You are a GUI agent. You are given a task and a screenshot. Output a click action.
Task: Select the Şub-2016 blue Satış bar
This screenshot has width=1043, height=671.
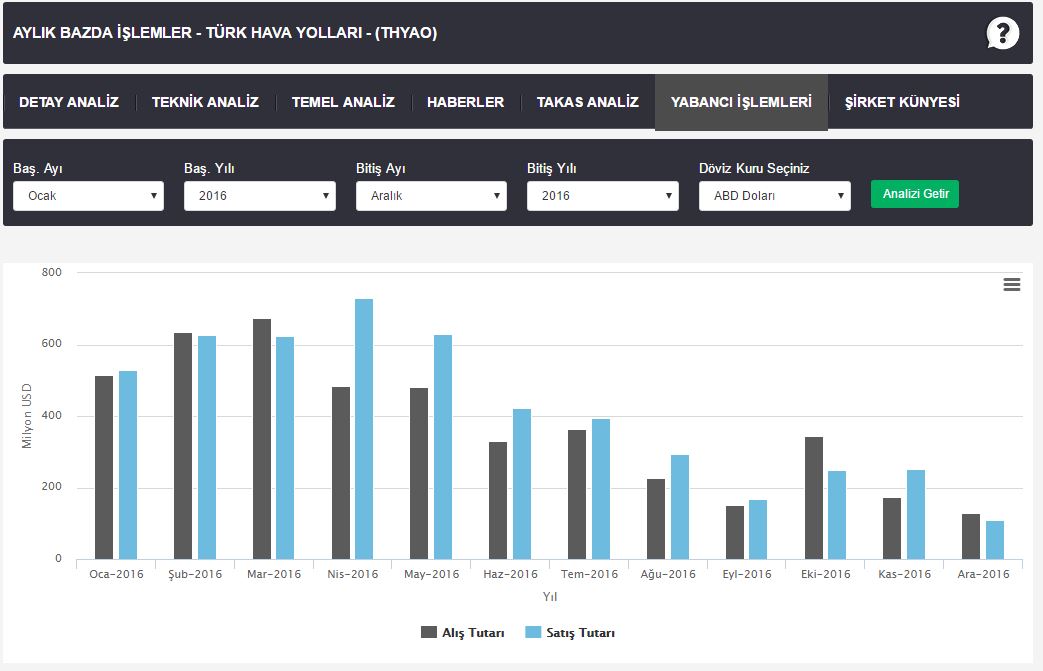point(207,448)
